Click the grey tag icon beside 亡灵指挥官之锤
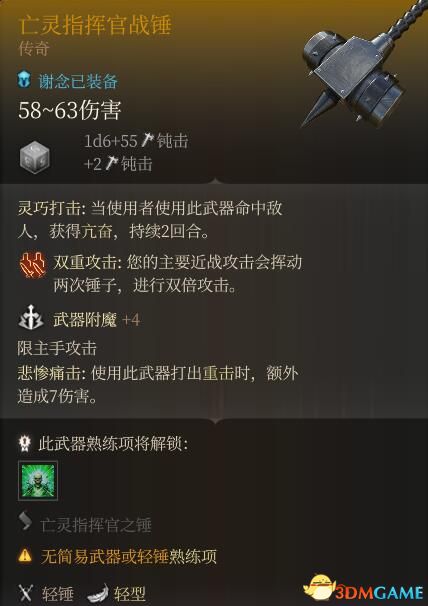Image resolution: width=428 pixels, height=606 pixels. [x=25, y=521]
